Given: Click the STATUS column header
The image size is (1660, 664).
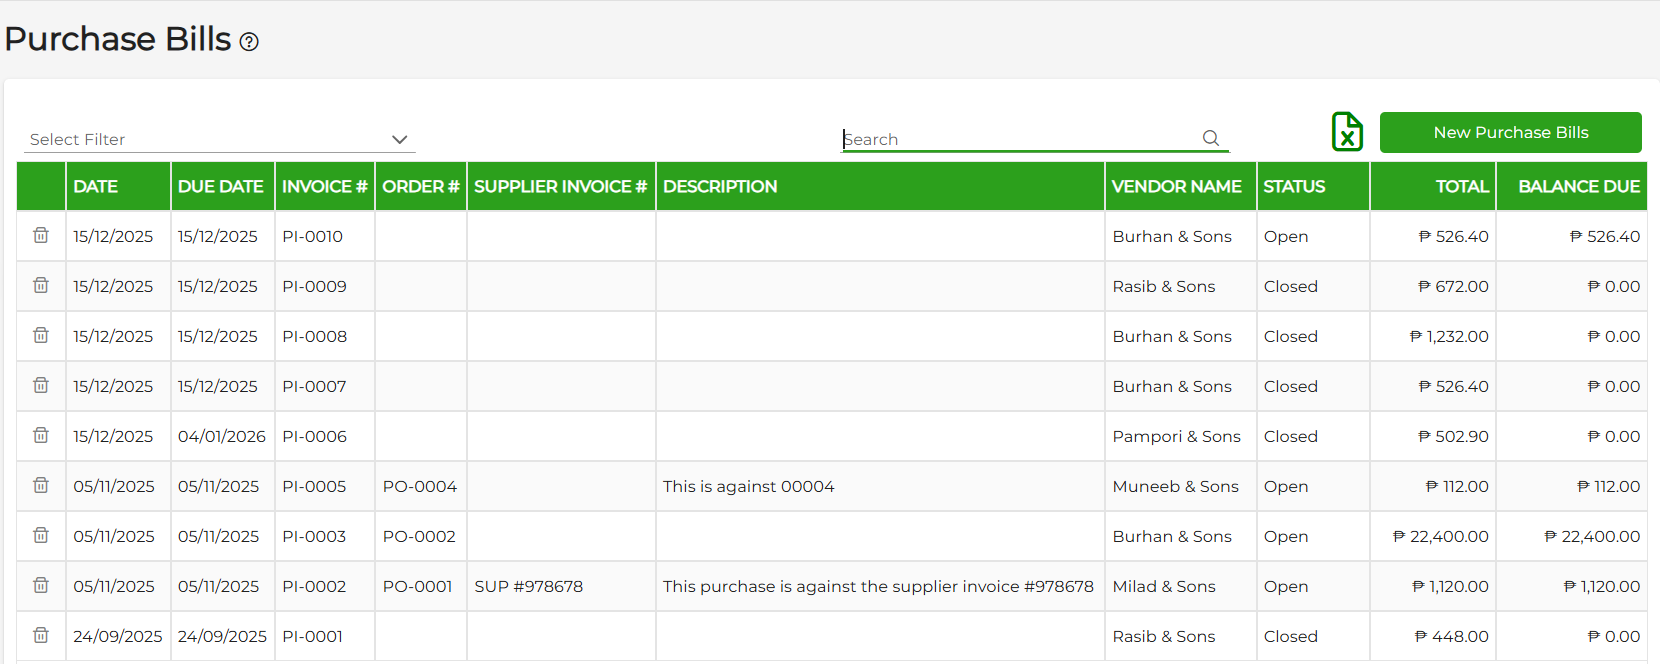Looking at the screenshot, I should [x=1294, y=187].
